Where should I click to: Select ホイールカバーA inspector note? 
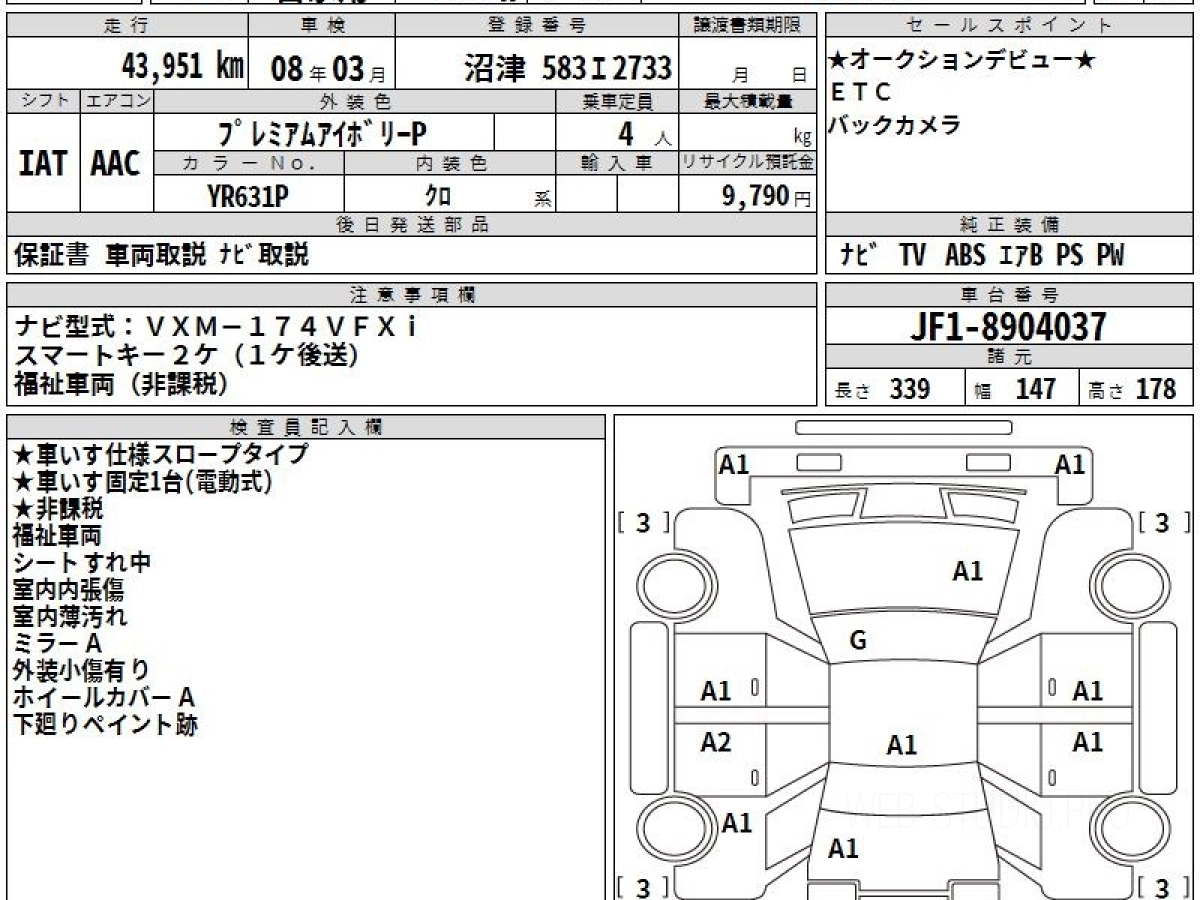104,697
